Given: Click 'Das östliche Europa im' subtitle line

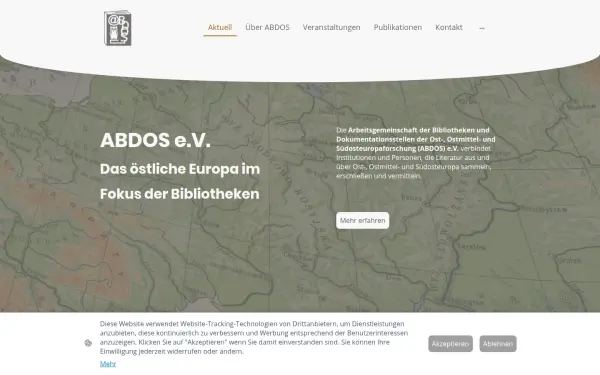Looking at the screenshot, I should coord(180,169).
